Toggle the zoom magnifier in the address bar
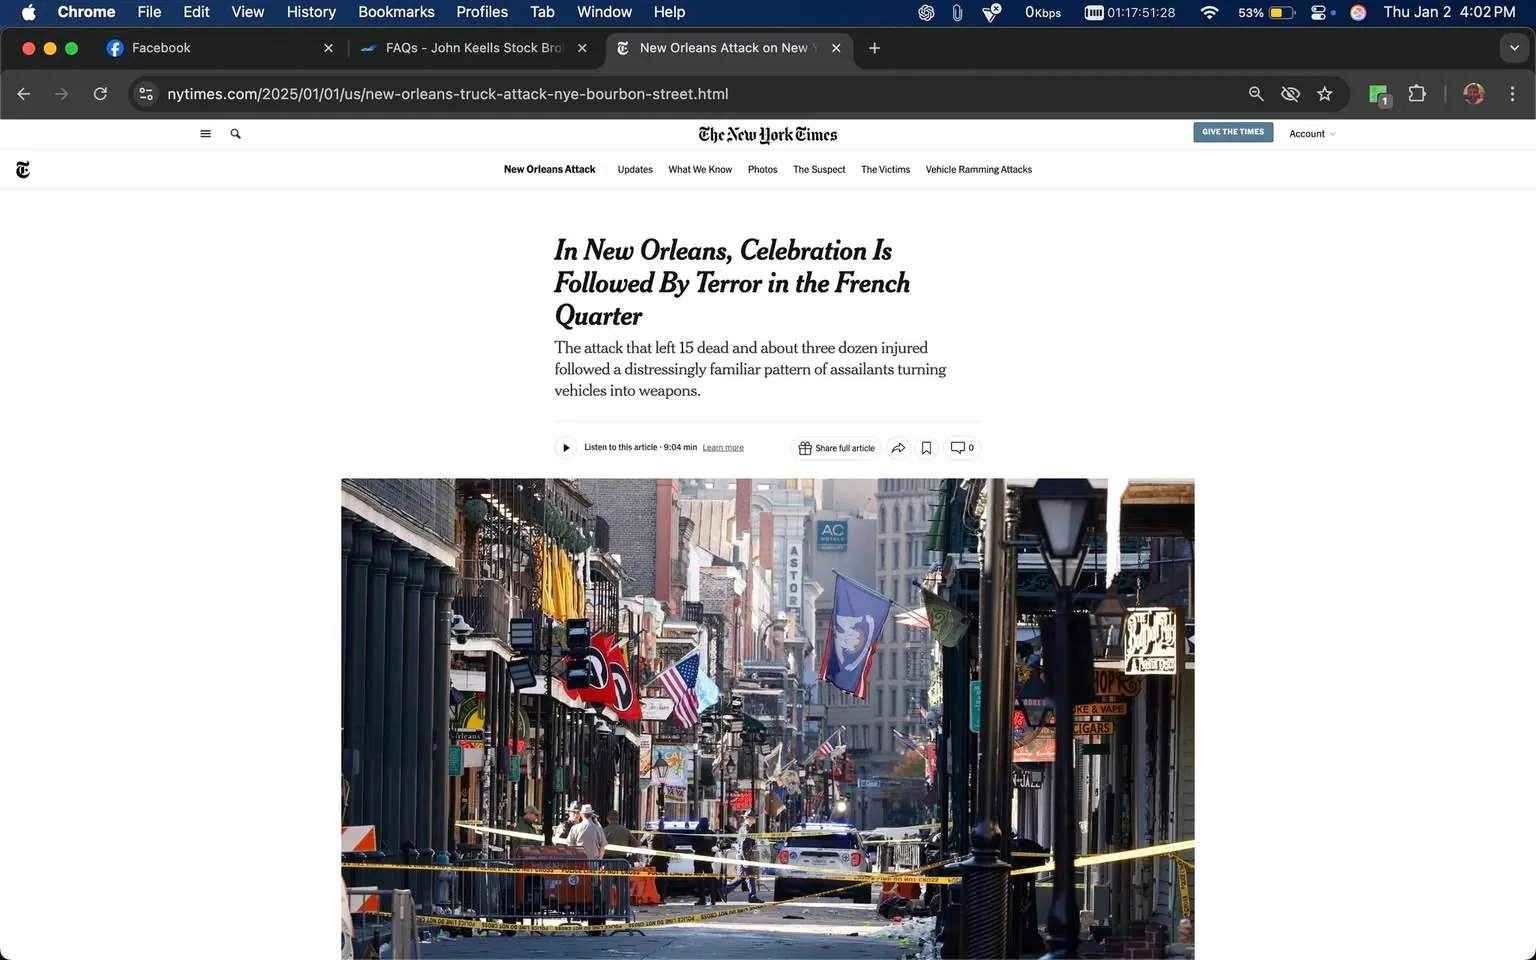 pos(1256,93)
